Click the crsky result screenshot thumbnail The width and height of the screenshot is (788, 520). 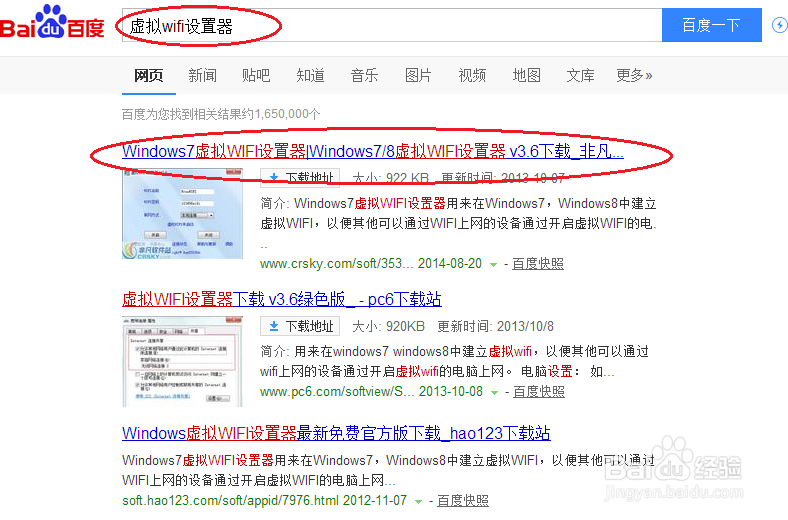(182, 214)
